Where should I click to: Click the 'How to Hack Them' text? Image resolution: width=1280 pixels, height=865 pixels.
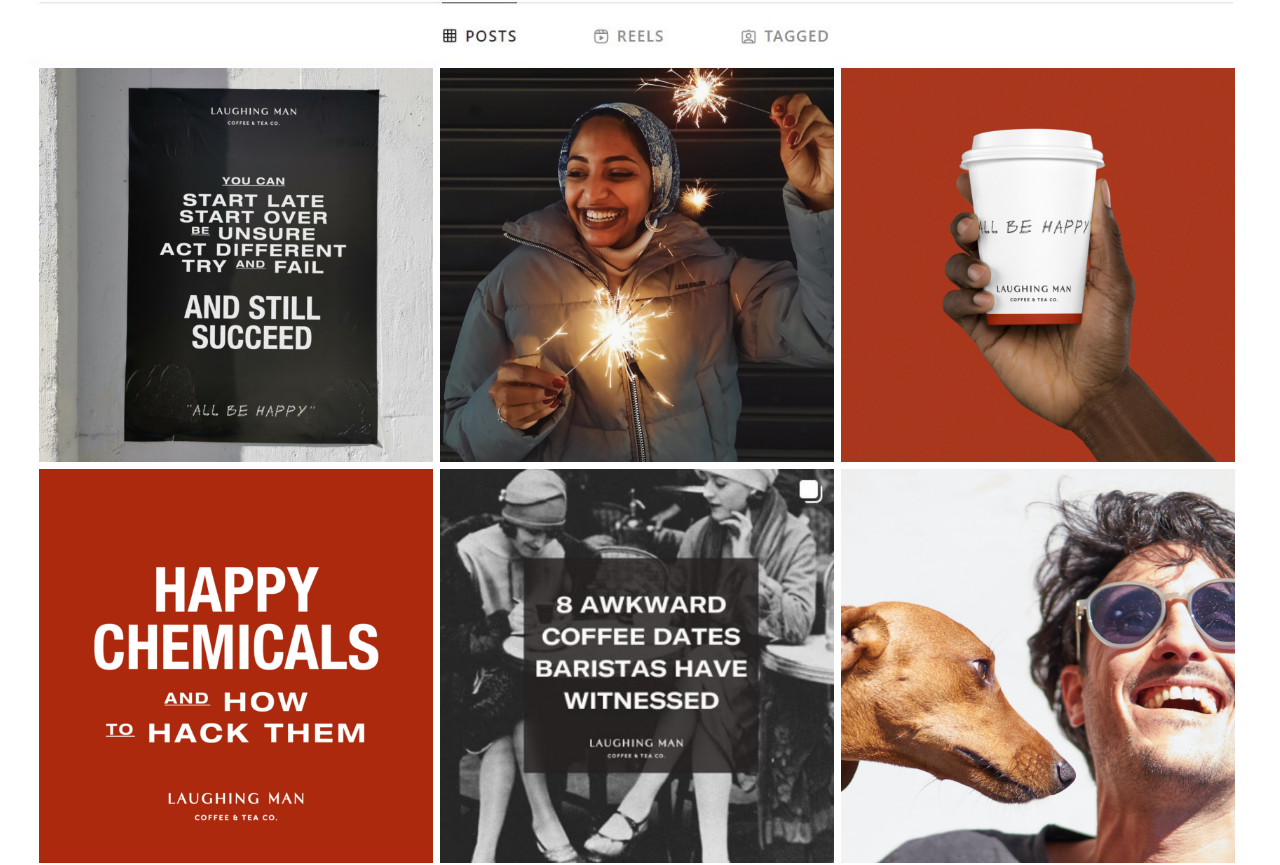point(236,717)
